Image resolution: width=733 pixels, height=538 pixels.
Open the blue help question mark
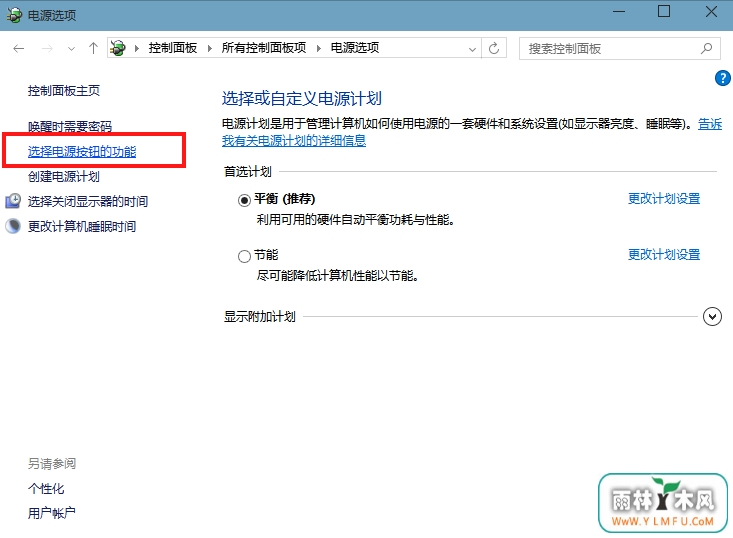pos(723,78)
